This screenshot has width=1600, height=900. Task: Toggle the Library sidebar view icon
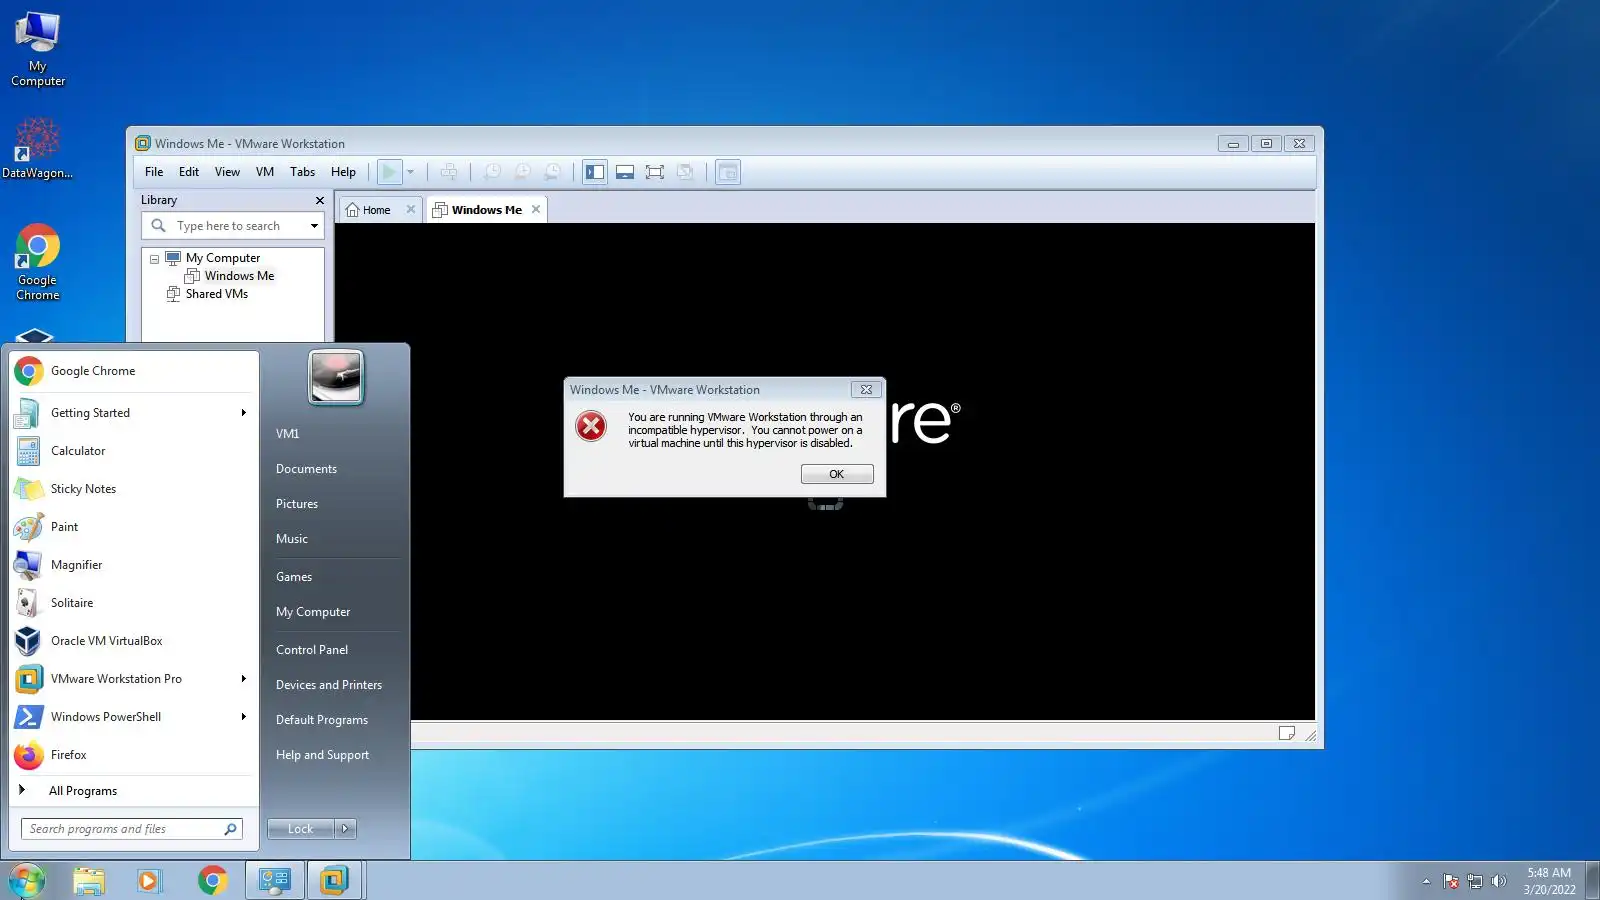pyautogui.click(x=595, y=172)
